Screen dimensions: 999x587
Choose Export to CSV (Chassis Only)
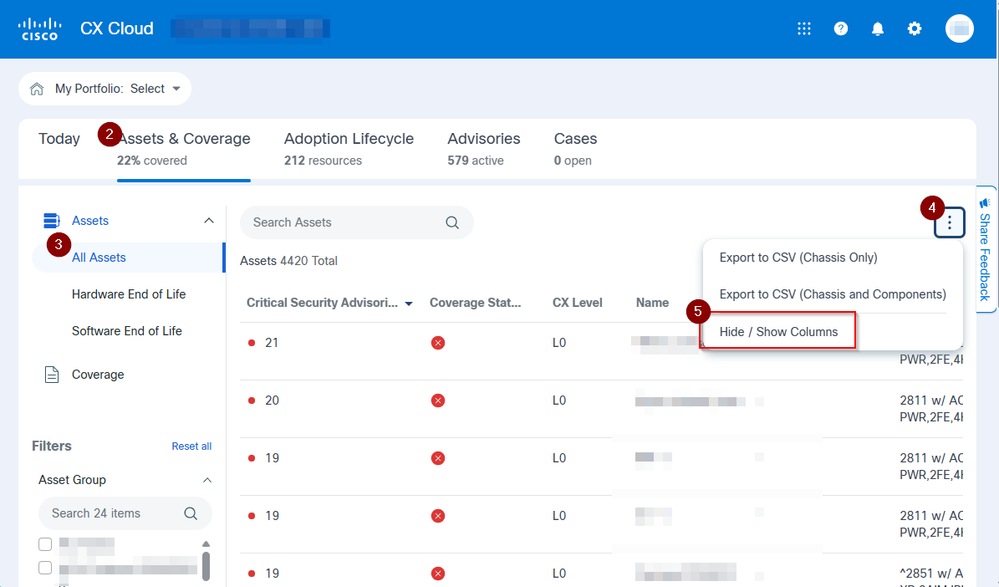coord(798,257)
